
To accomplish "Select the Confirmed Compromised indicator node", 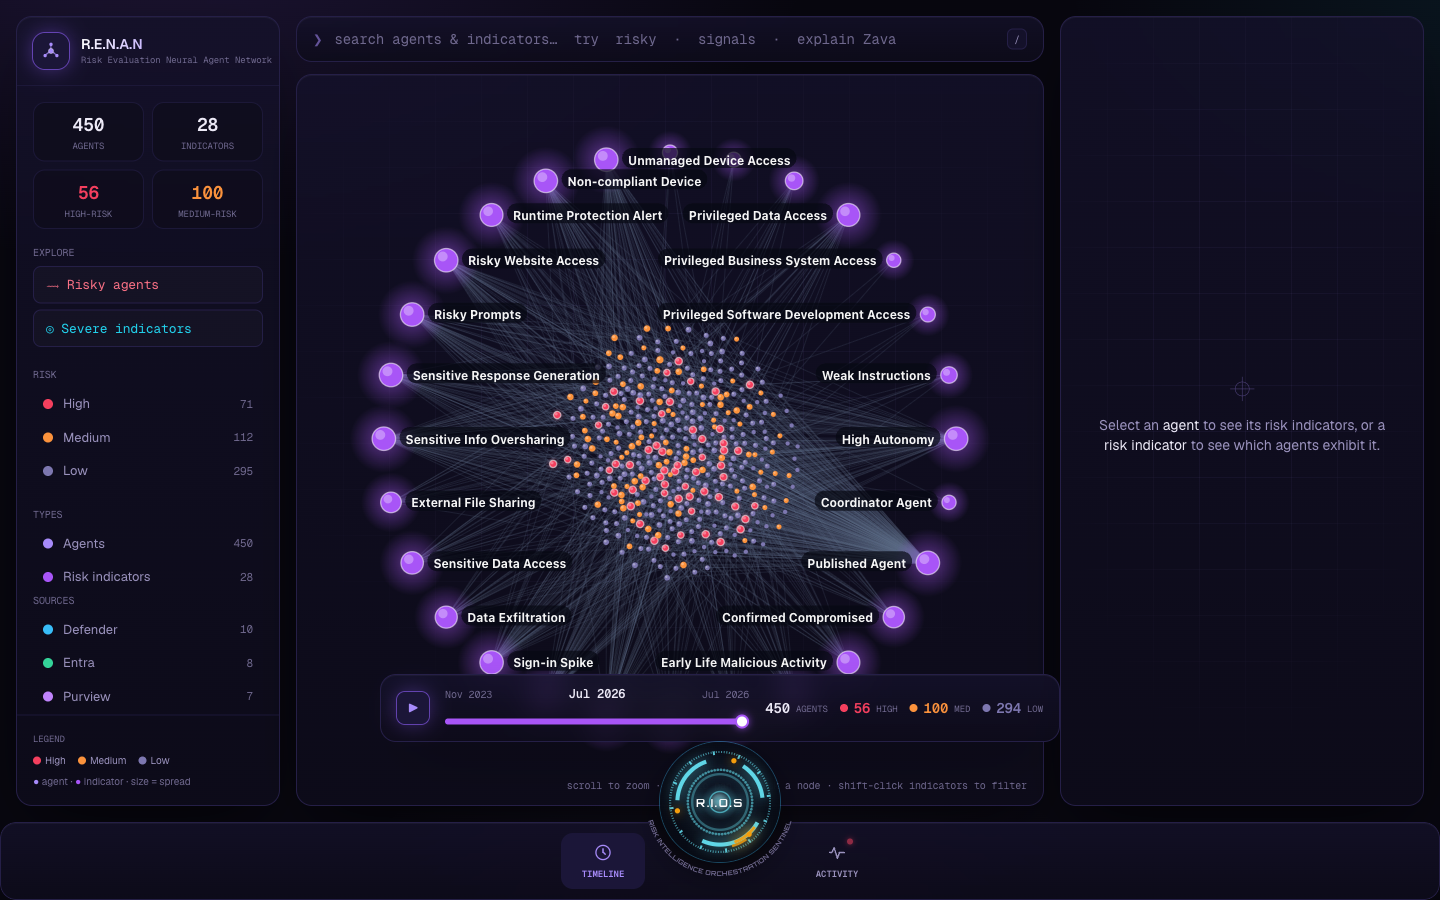I will click(894, 617).
